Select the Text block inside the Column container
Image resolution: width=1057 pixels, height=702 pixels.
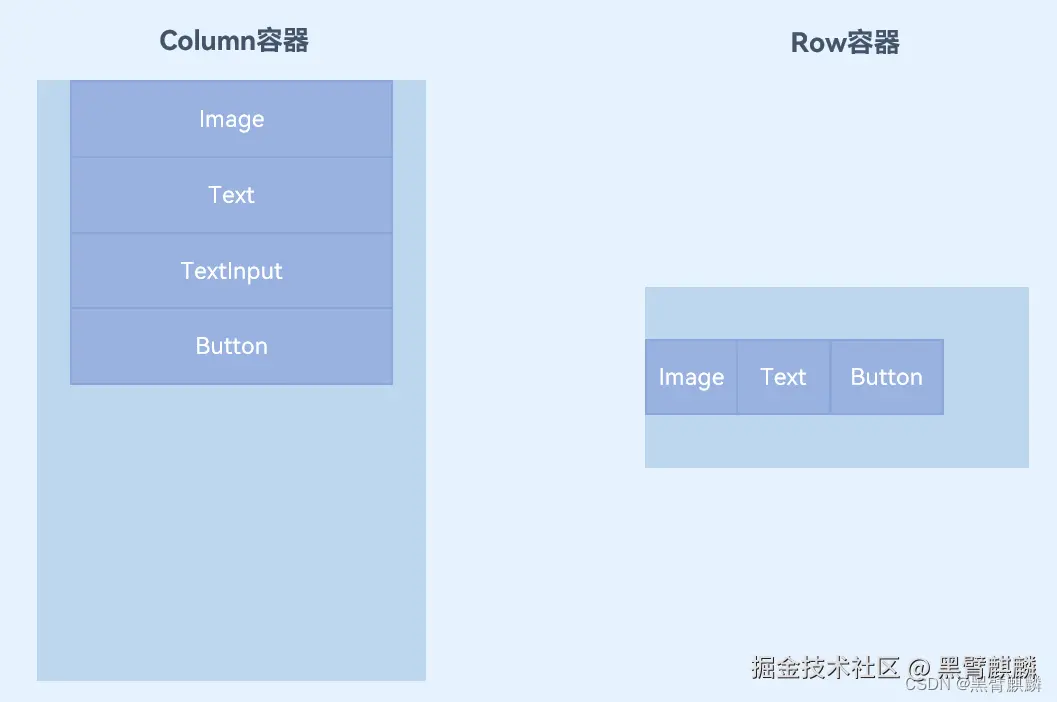pyautogui.click(x=231, y=195)
